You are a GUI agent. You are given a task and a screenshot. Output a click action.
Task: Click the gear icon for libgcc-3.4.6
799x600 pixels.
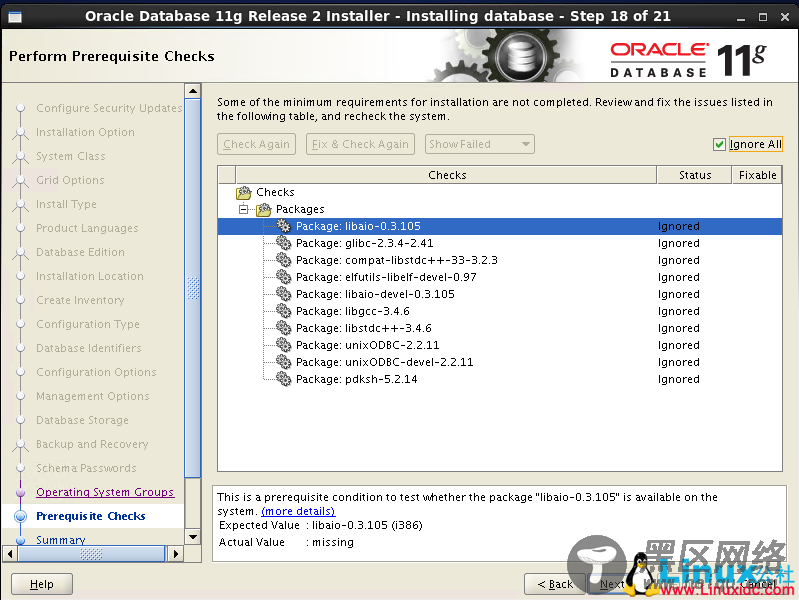coord(283,311)
